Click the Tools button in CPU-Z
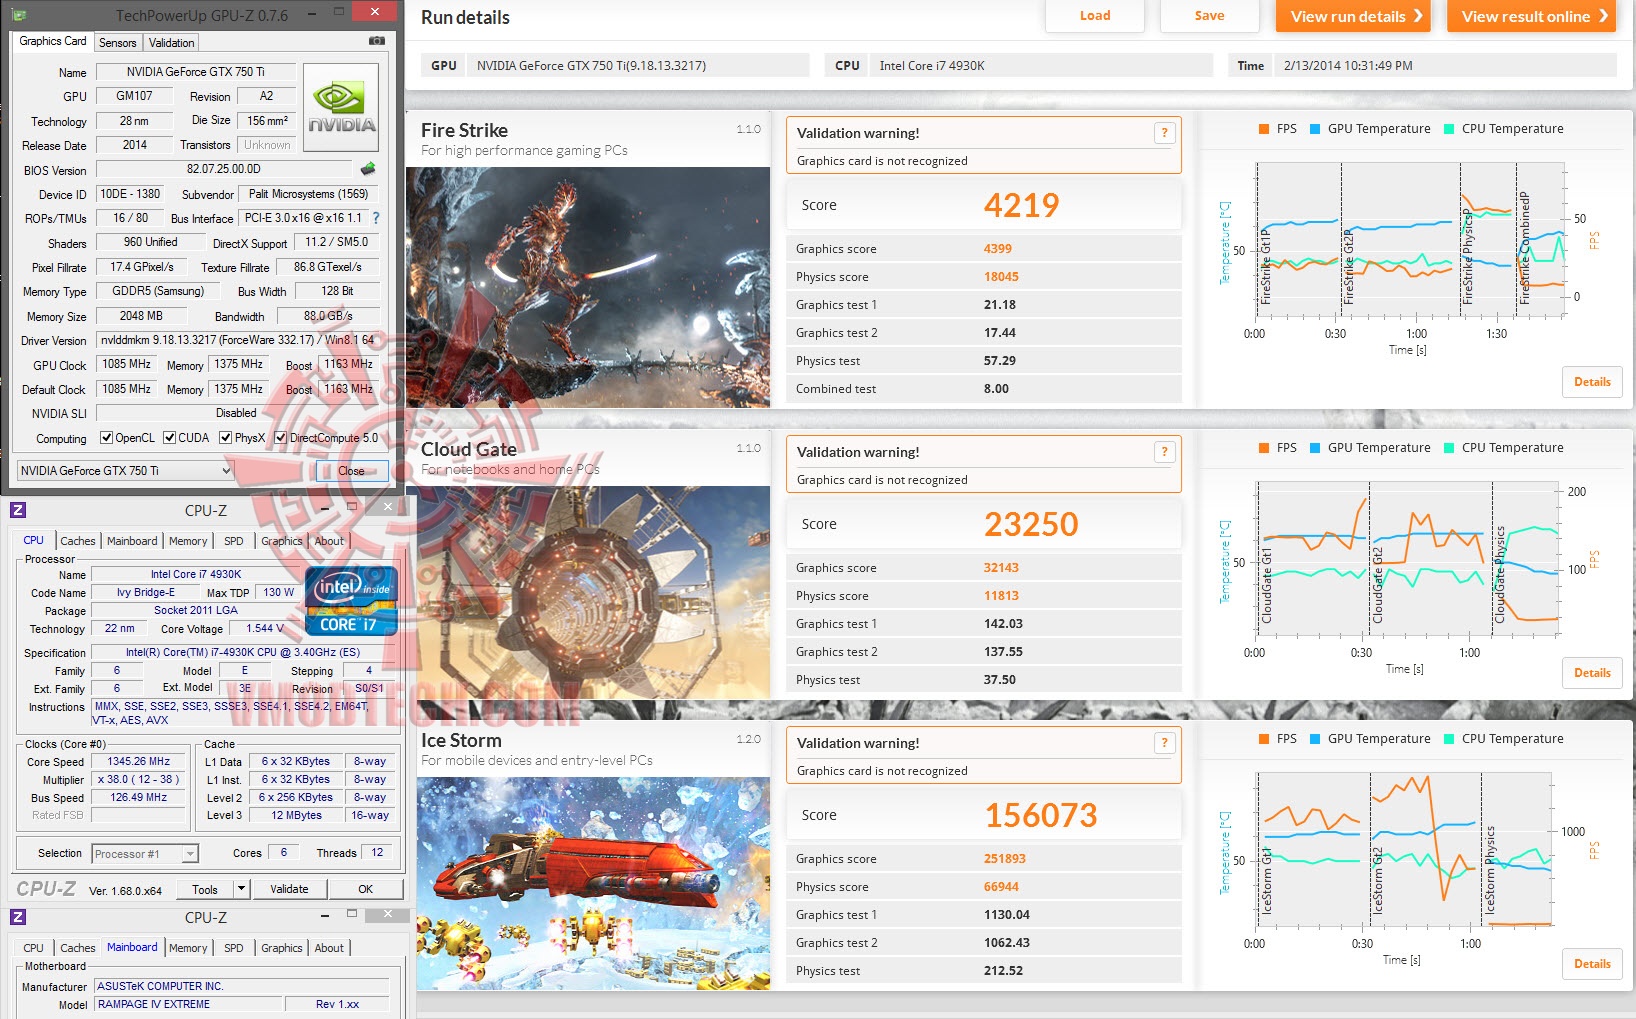 [x=205, y=889]
